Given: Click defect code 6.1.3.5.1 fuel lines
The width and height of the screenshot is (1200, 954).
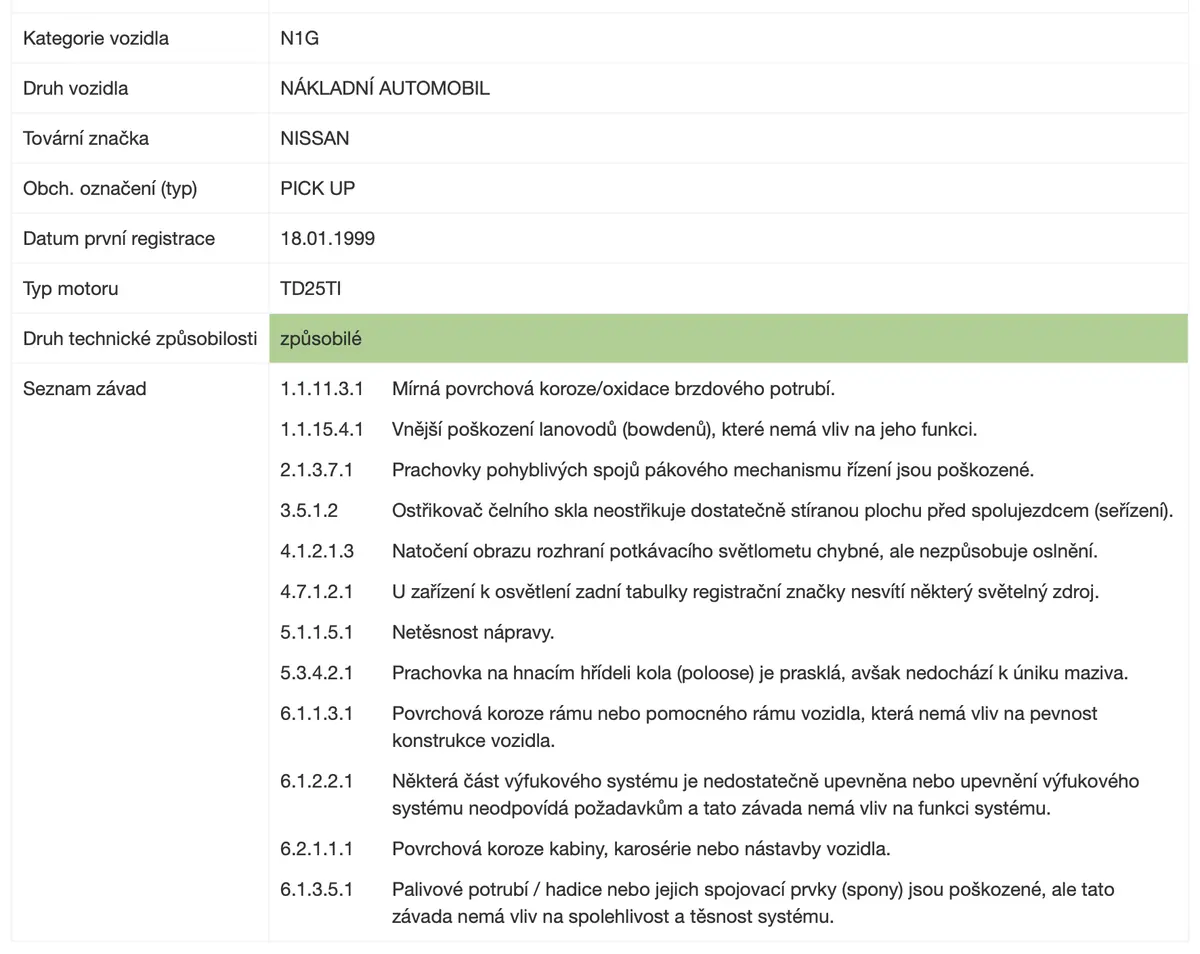Looking at the screenshot, I should coord(317,889).
